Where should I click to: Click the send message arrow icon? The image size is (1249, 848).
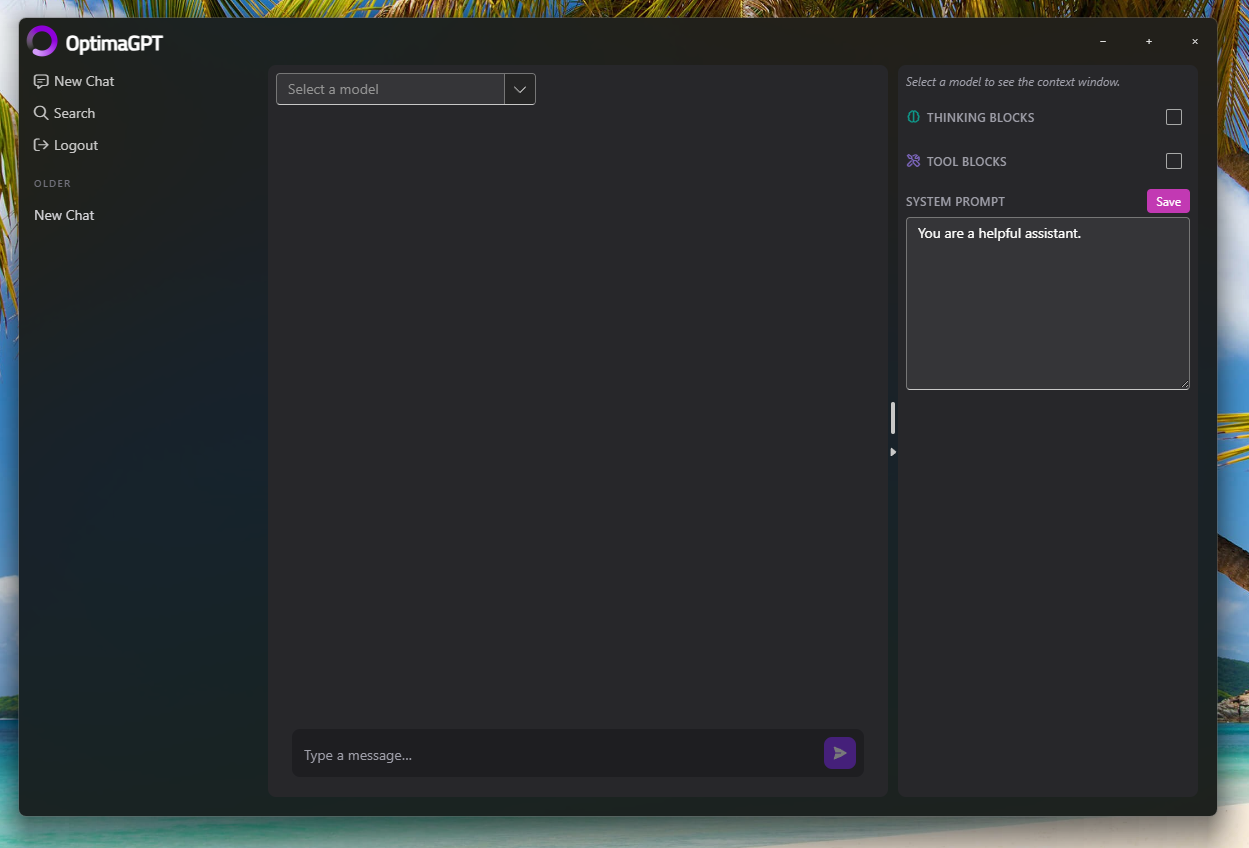click(x=839, y=753)
